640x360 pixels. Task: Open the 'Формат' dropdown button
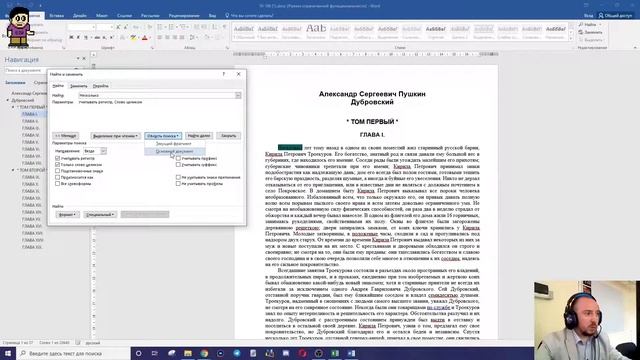click(x=67, y=214)
